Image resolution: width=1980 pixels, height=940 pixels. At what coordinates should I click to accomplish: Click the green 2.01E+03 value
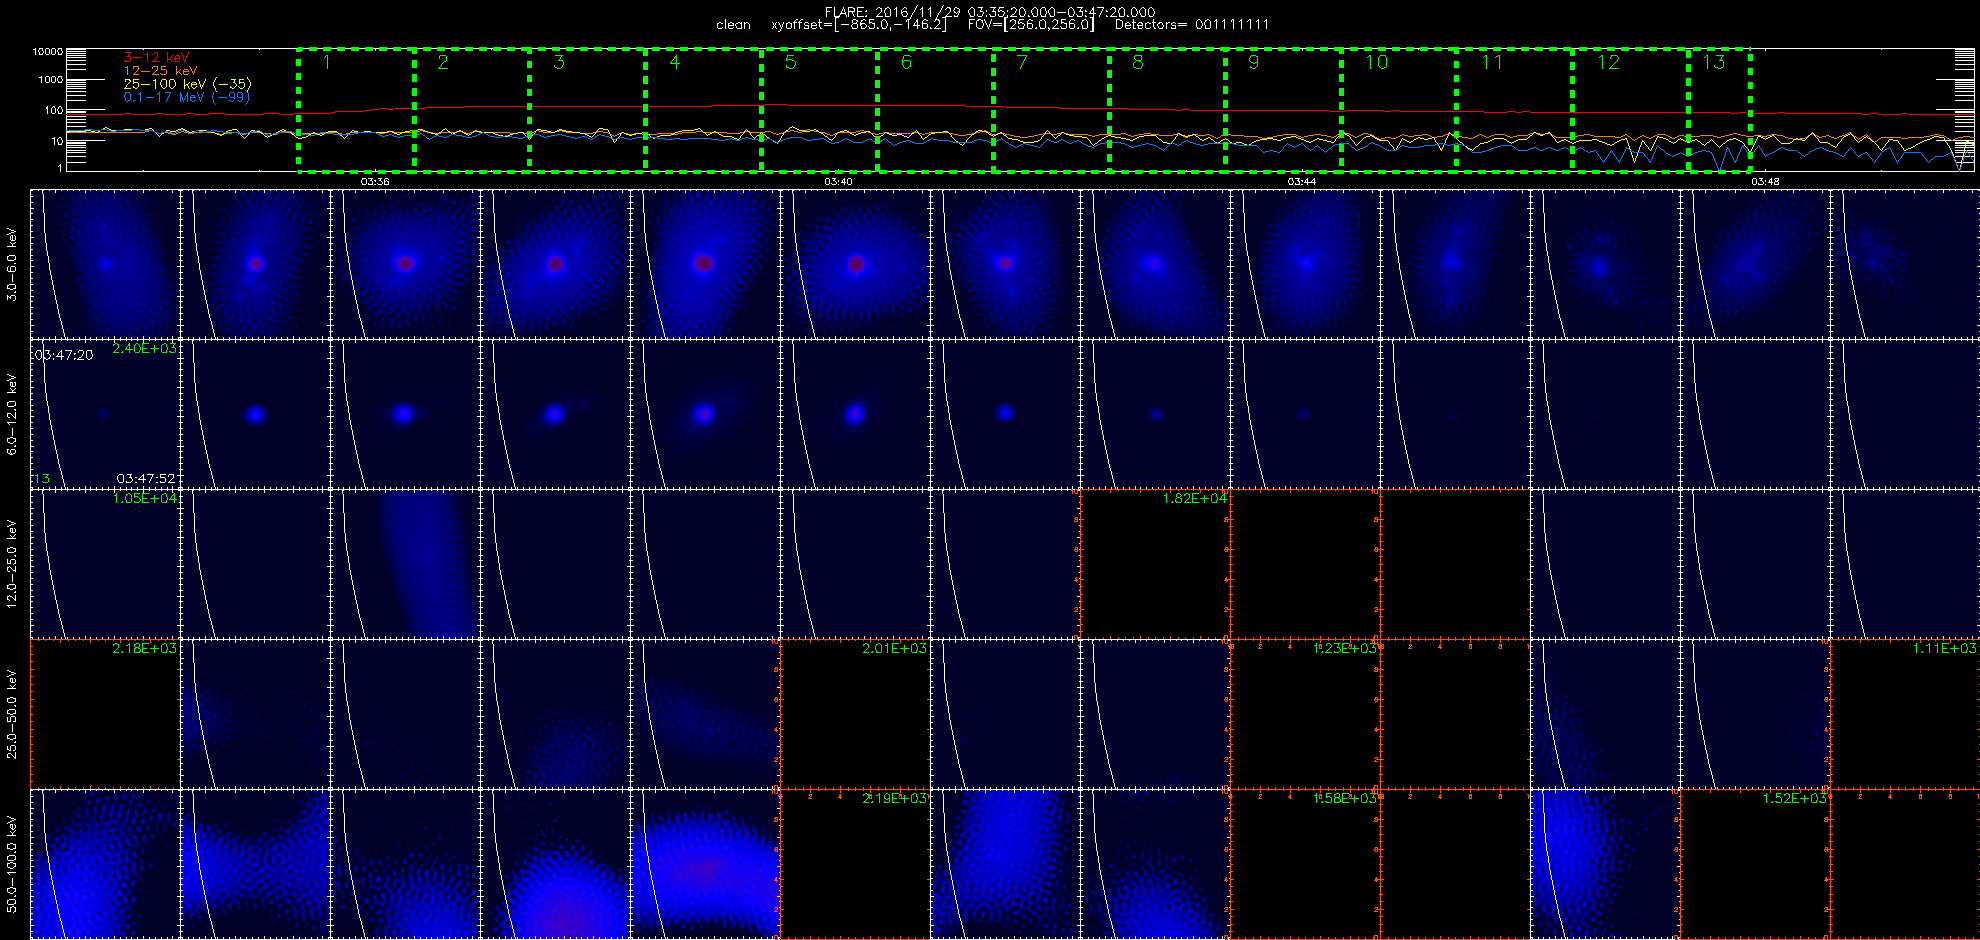click(x=894, y=648)
